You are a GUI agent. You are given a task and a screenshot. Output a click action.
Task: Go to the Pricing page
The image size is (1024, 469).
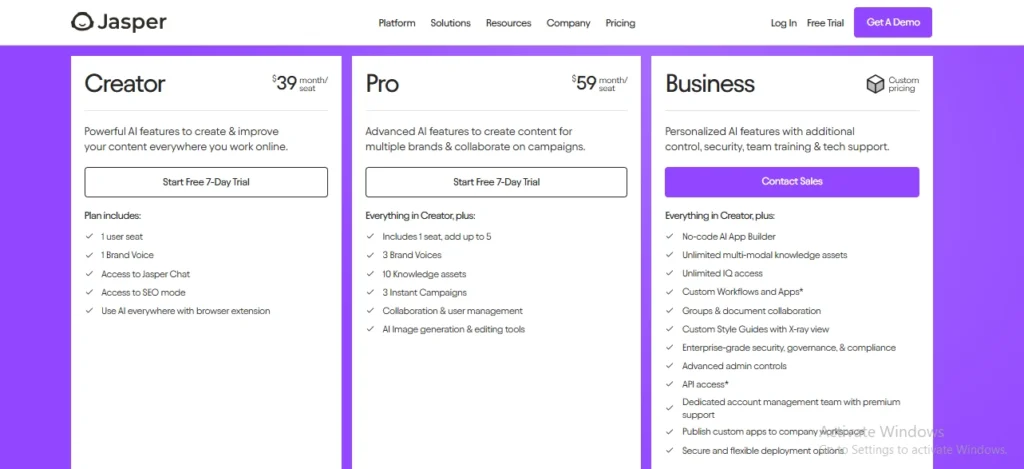620,23
